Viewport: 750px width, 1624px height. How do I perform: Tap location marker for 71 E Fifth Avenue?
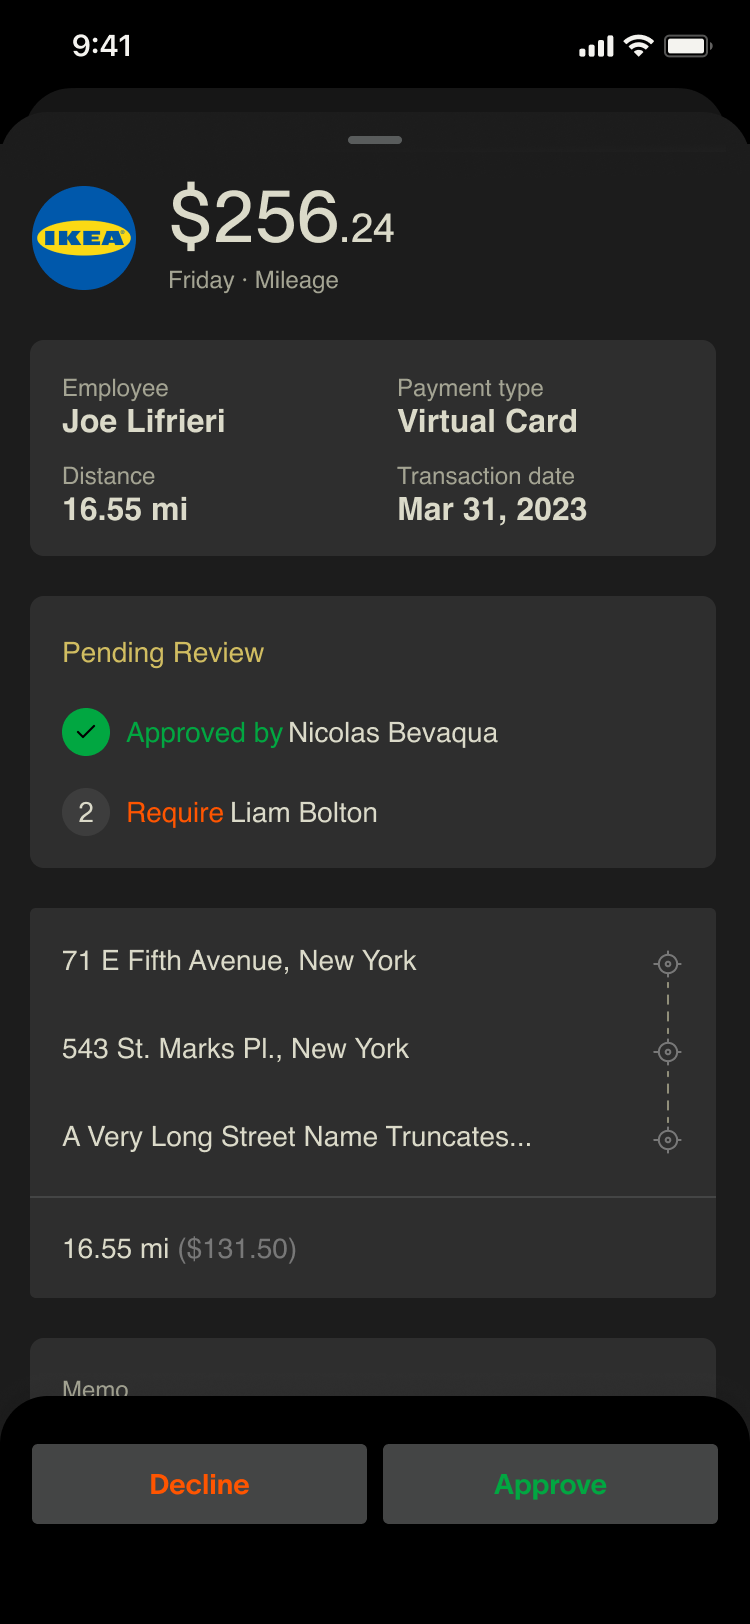coord(668,964)
